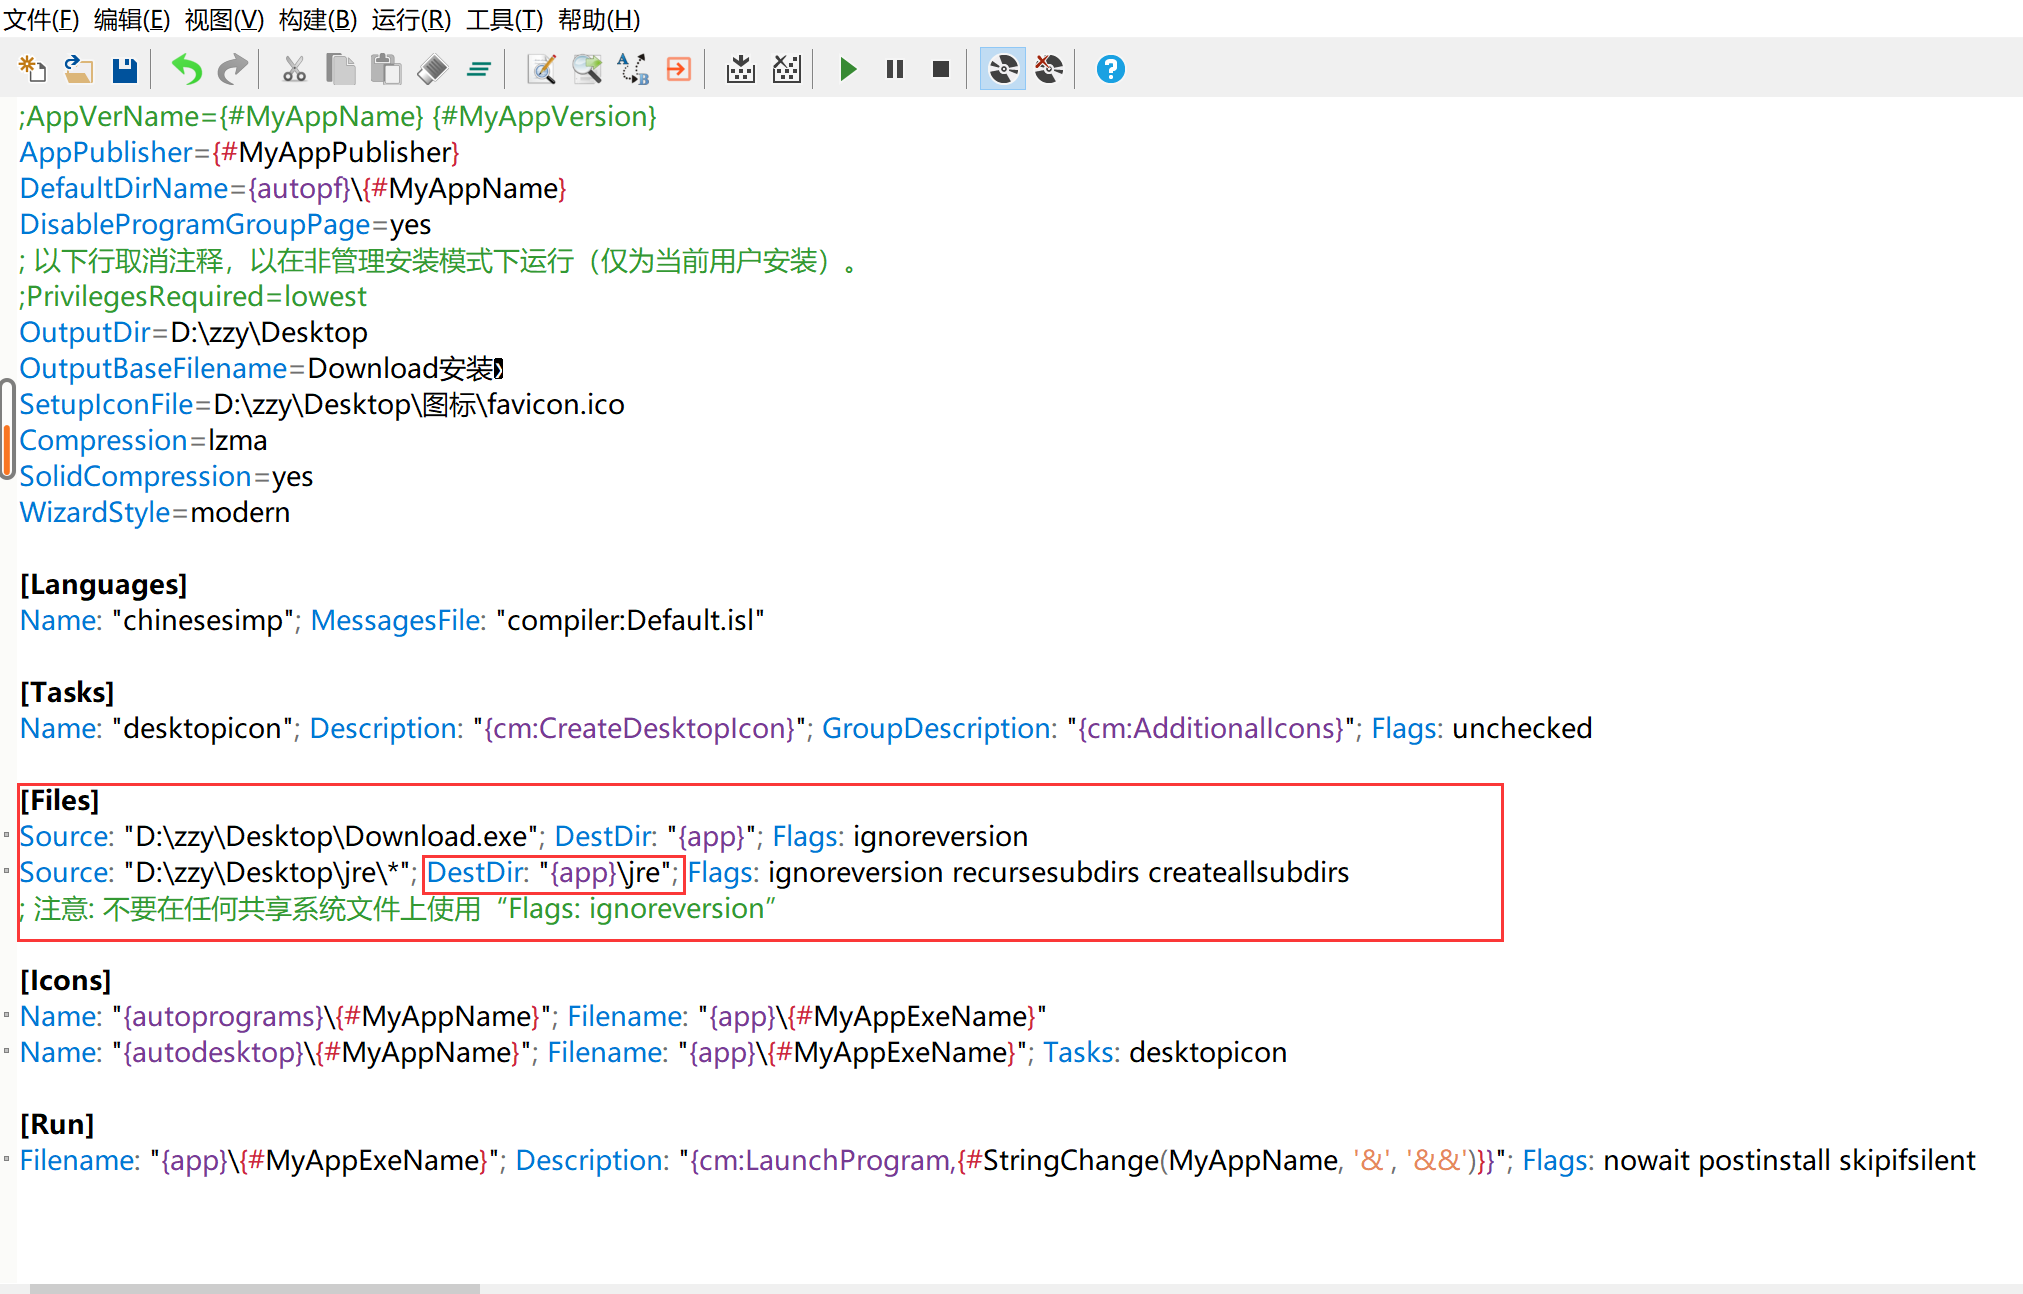The height and width of the screenshot is (1294, 2023).
Task: Click the [Tasks] section header
Action: [67, 692]
